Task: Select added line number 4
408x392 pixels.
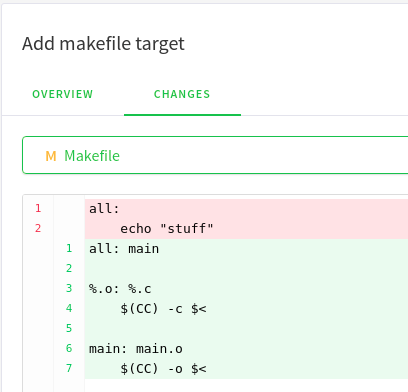Action: coord(69,308)
